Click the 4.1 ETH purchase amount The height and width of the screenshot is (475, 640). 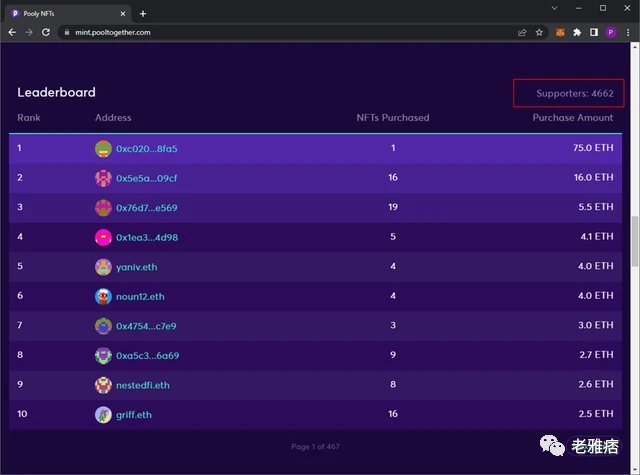pyautogui.click(x=597, y=236)
